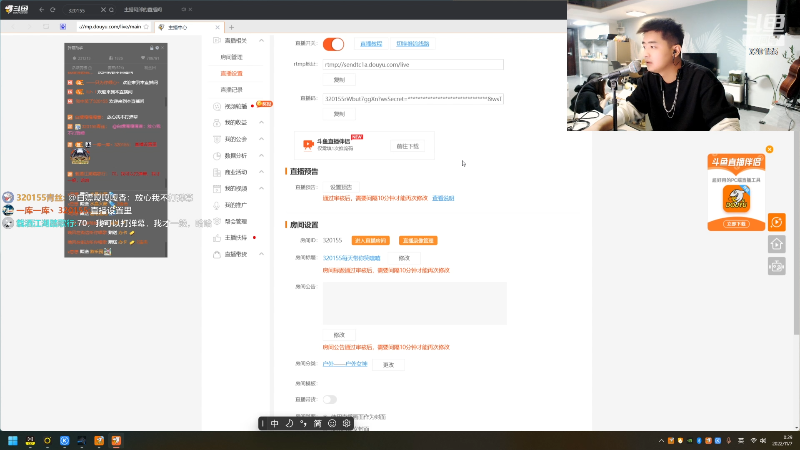Open the first submenu item under 直播相关
This screenshot has width=800, height=450.
tap(232, 57)
